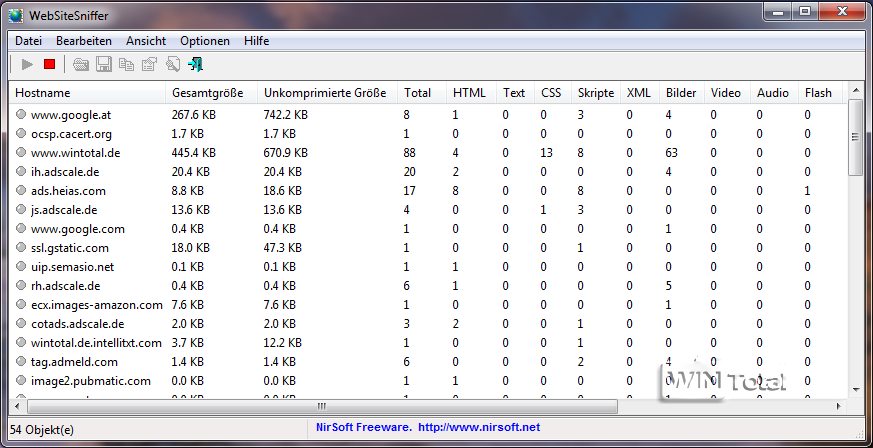This screenshot has height=448, width=873.
Task: Click the vertical scrollbar up arrow
Action: [856, 91]
